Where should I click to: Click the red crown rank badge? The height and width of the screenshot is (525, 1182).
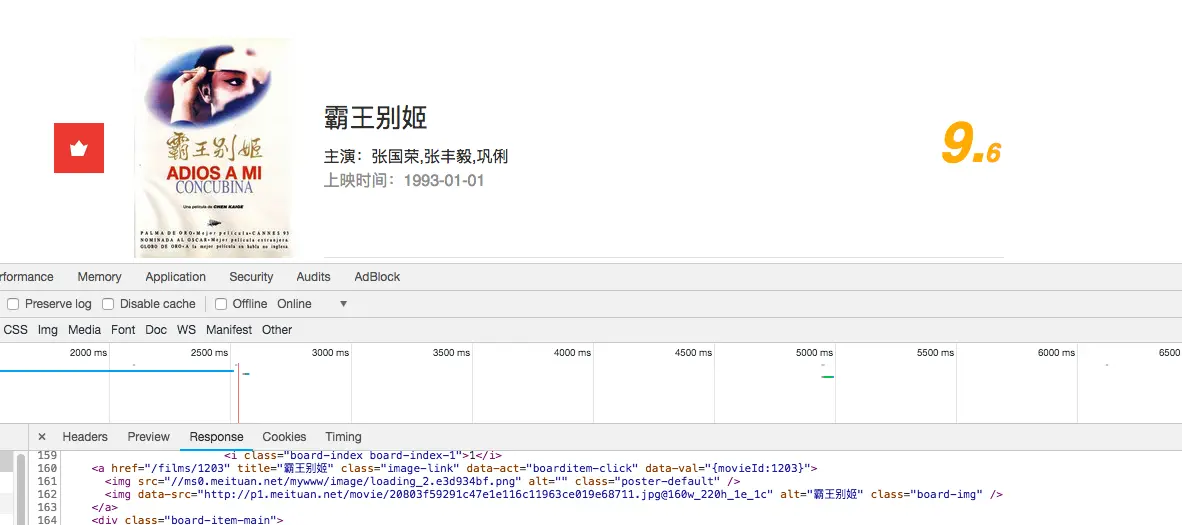tap(78, 148)
